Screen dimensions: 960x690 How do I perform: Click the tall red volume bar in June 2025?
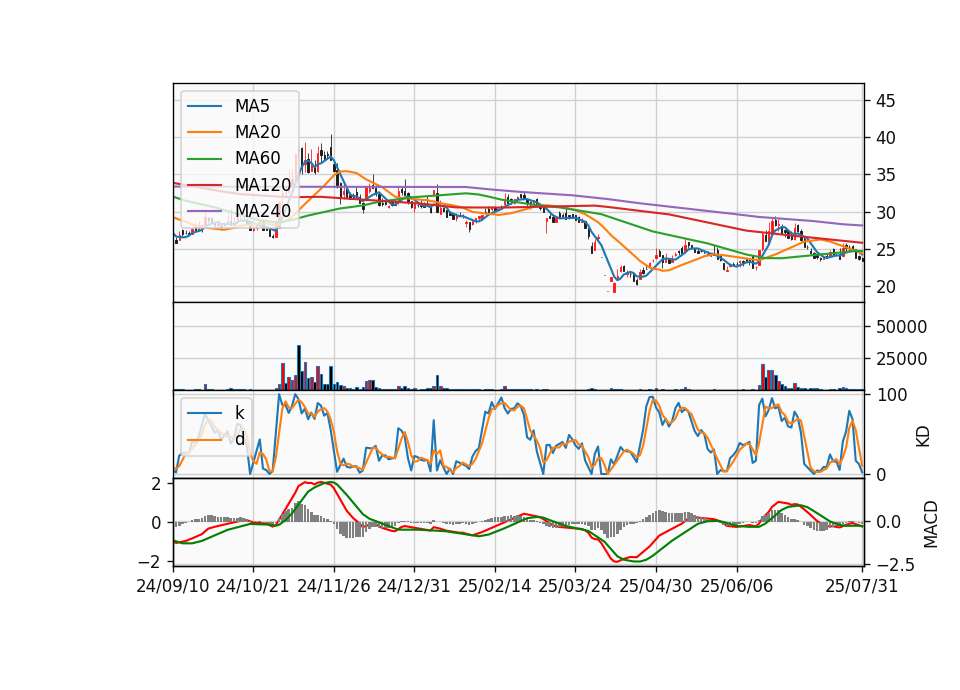[763, 377]
